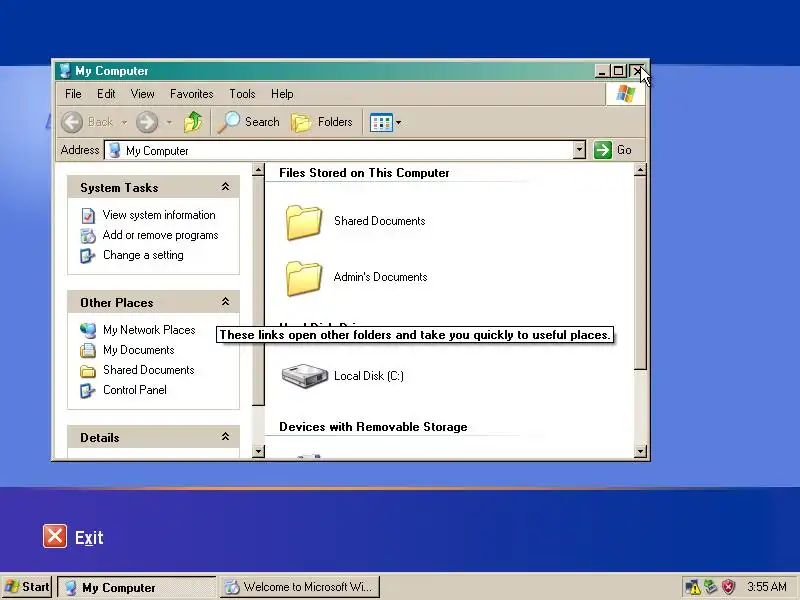Click the safely remove hardware tray icon
The width and height of the screenshot is (800, 600).
(711, 587)
